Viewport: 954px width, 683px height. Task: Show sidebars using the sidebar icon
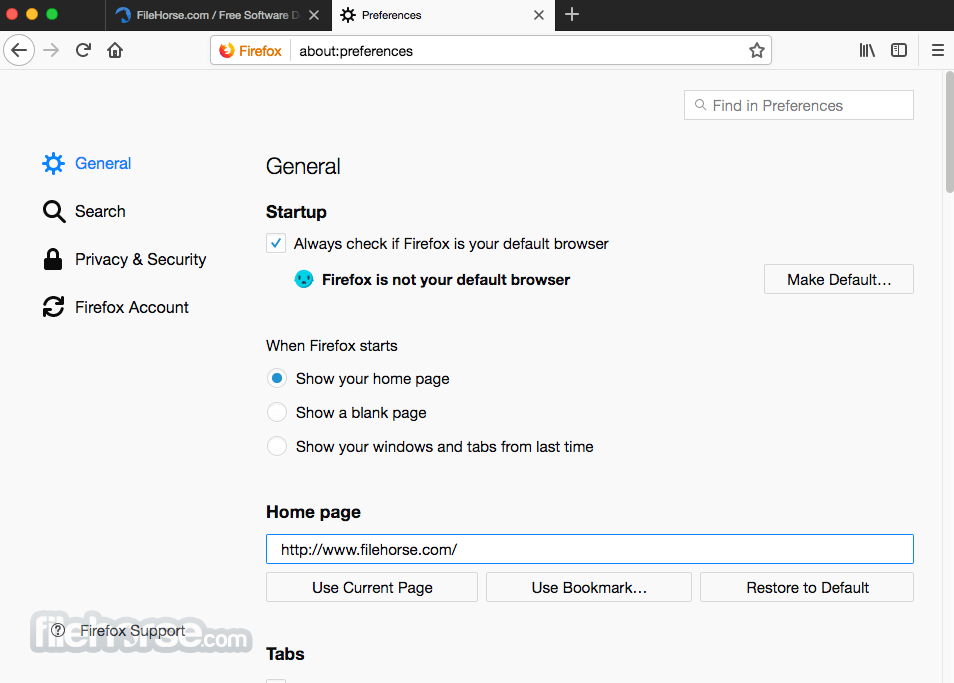(899, 50)
